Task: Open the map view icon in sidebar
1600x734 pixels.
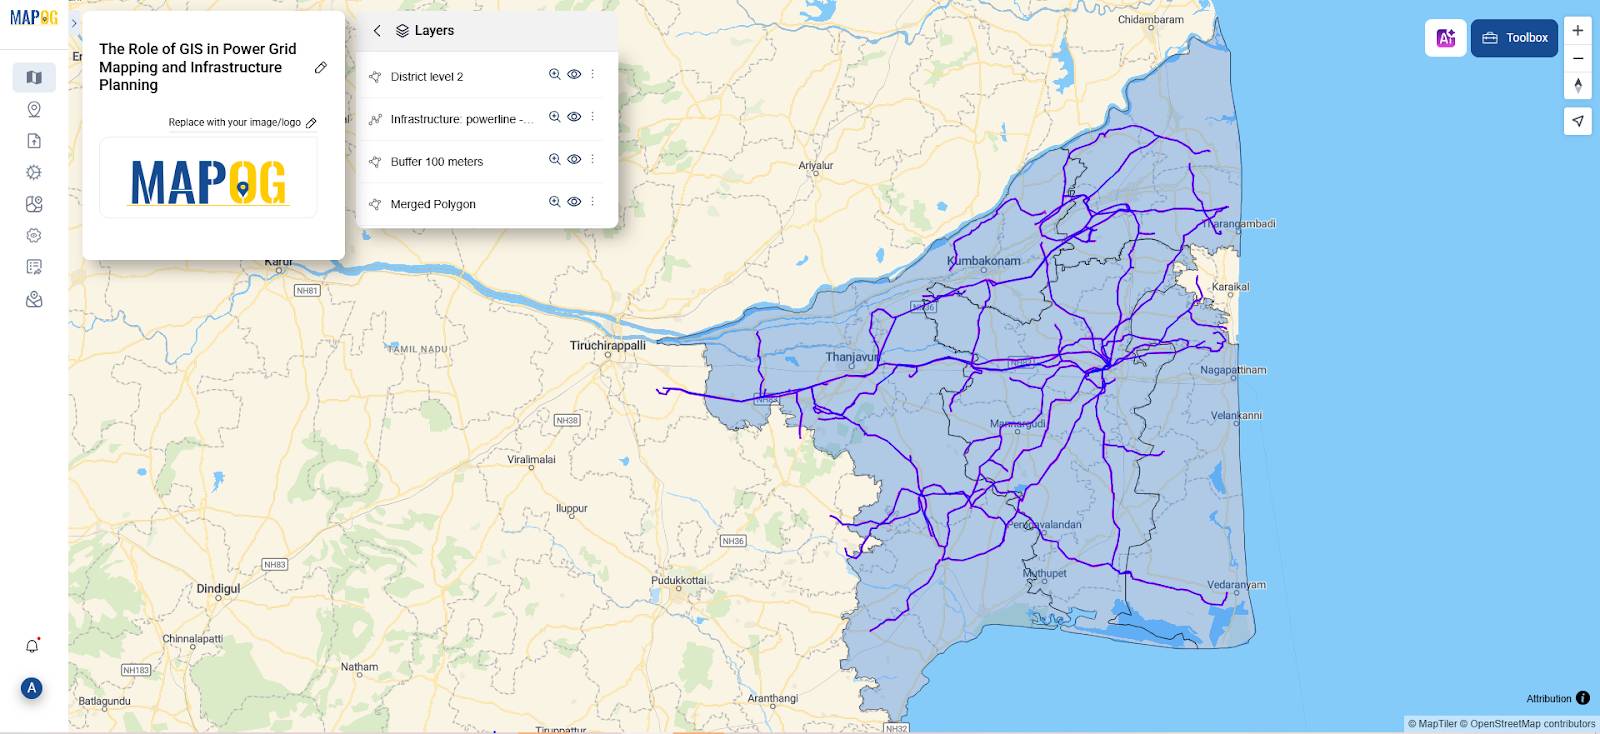Action: click(x=34, y=77)
